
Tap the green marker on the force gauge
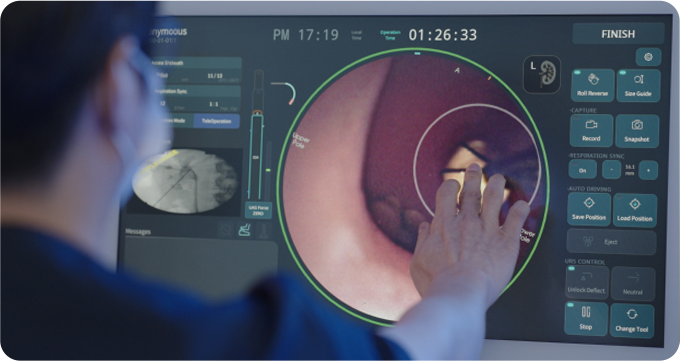[x=268, y=170]
